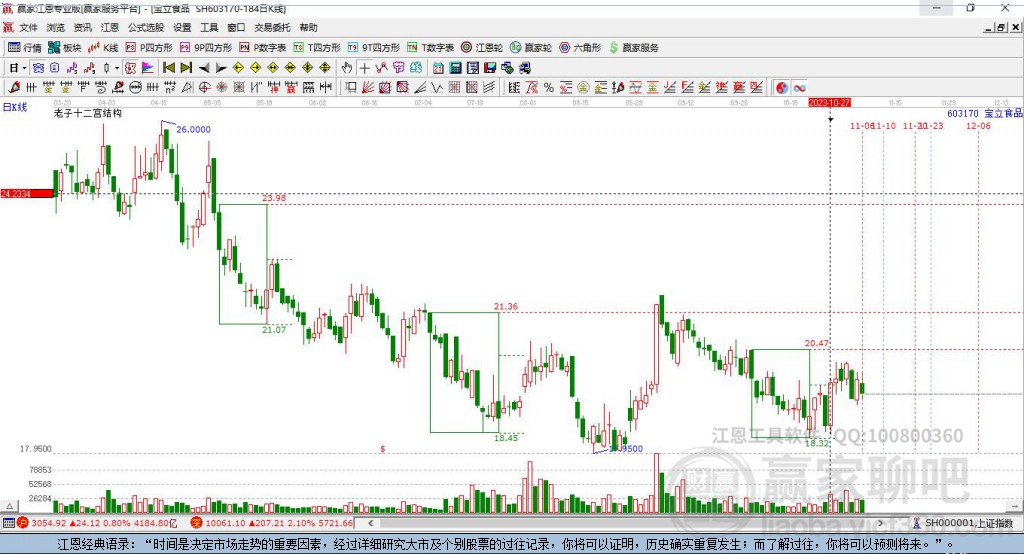Open the 赢家轮 wheel tool
The height and width of the screenshot is (554, 1024).
(x=531, y=48)
